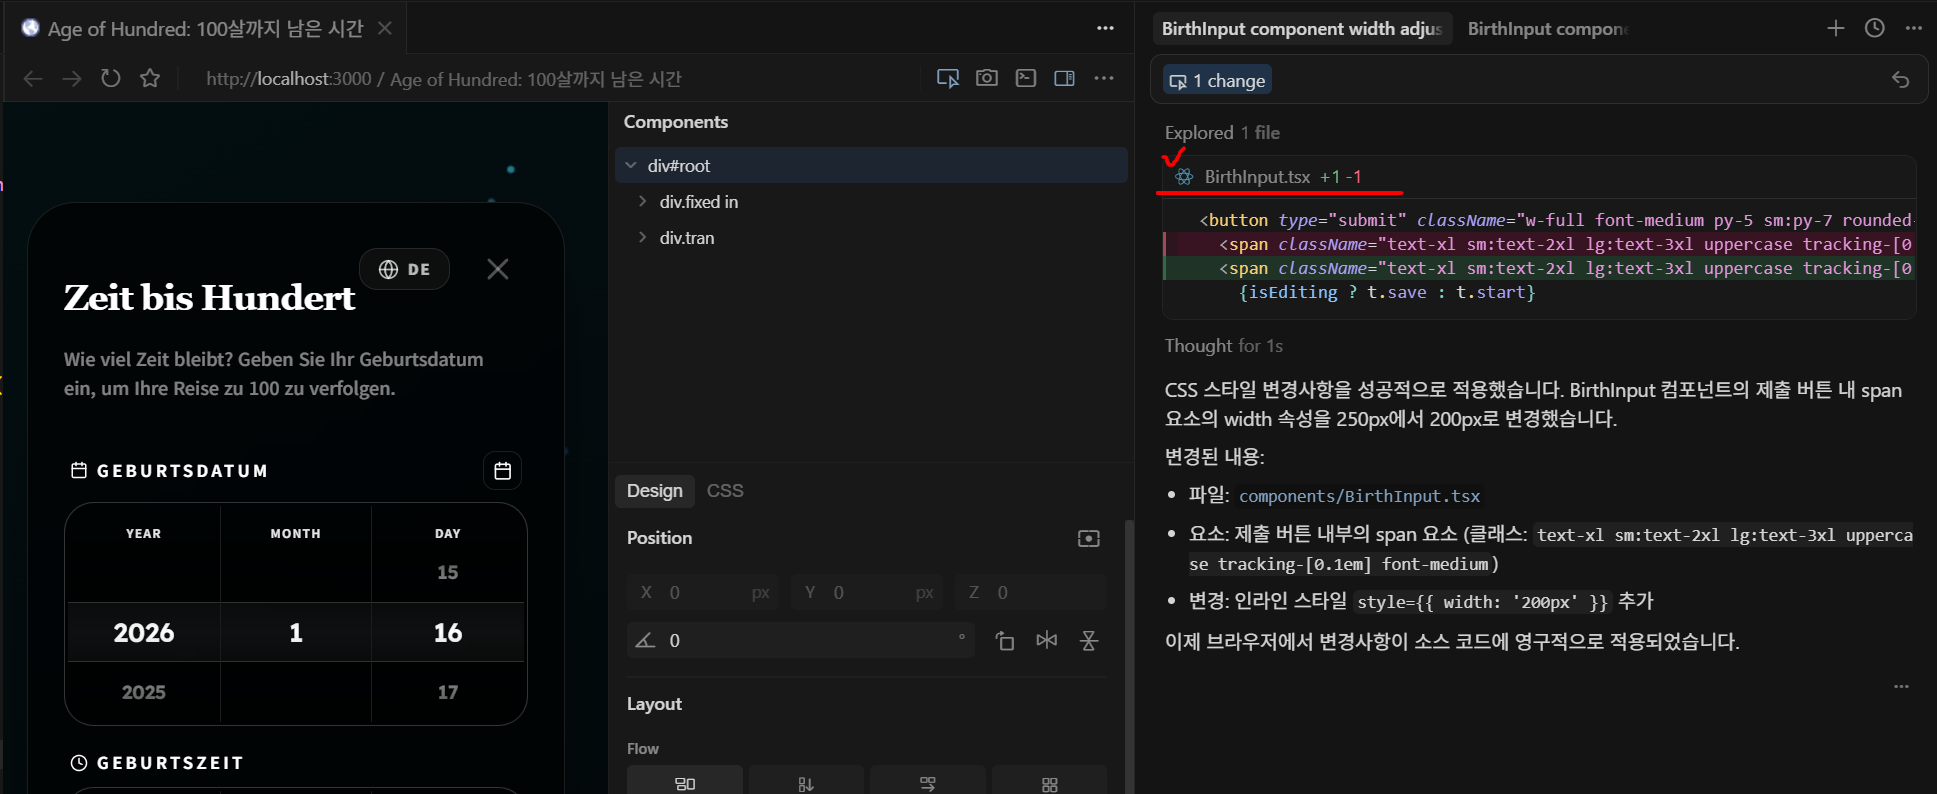Flip the element horizontally
This screenshot has height=794, width=1937.
click(1047, 640)
